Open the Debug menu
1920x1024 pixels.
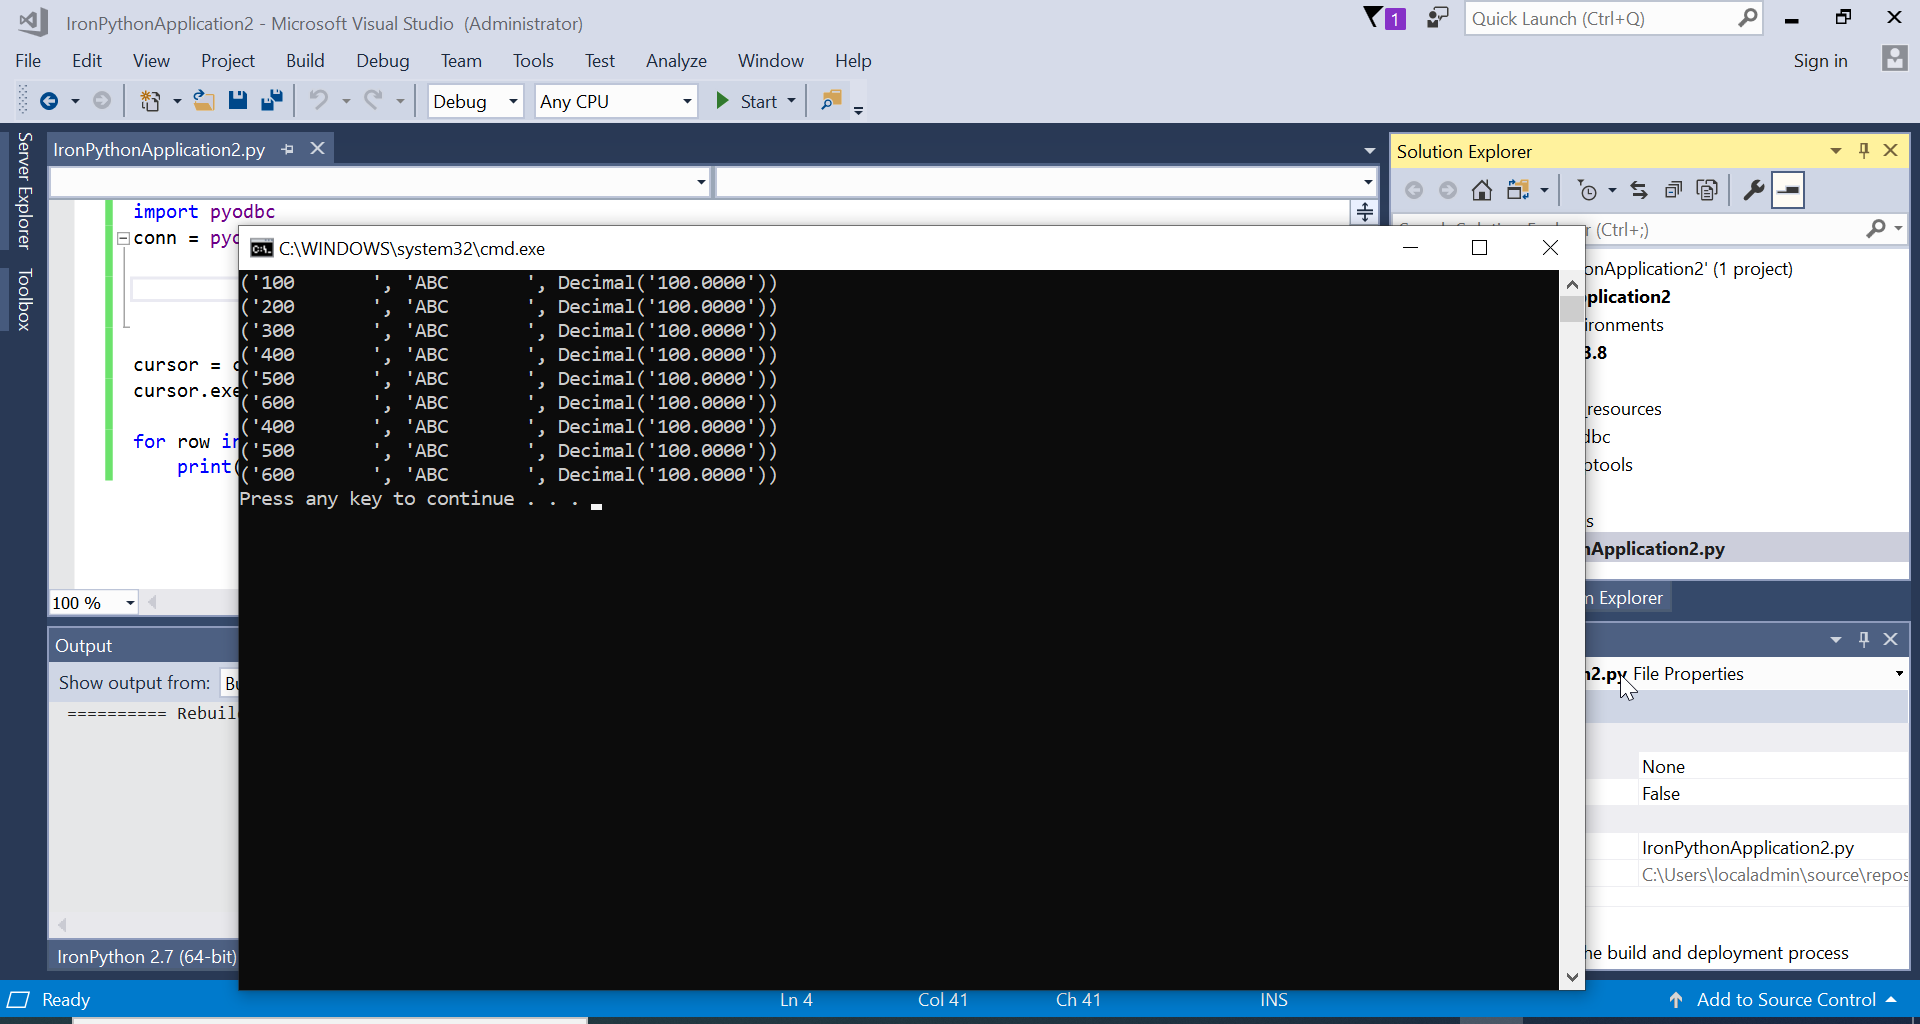(x=382, y=60)
